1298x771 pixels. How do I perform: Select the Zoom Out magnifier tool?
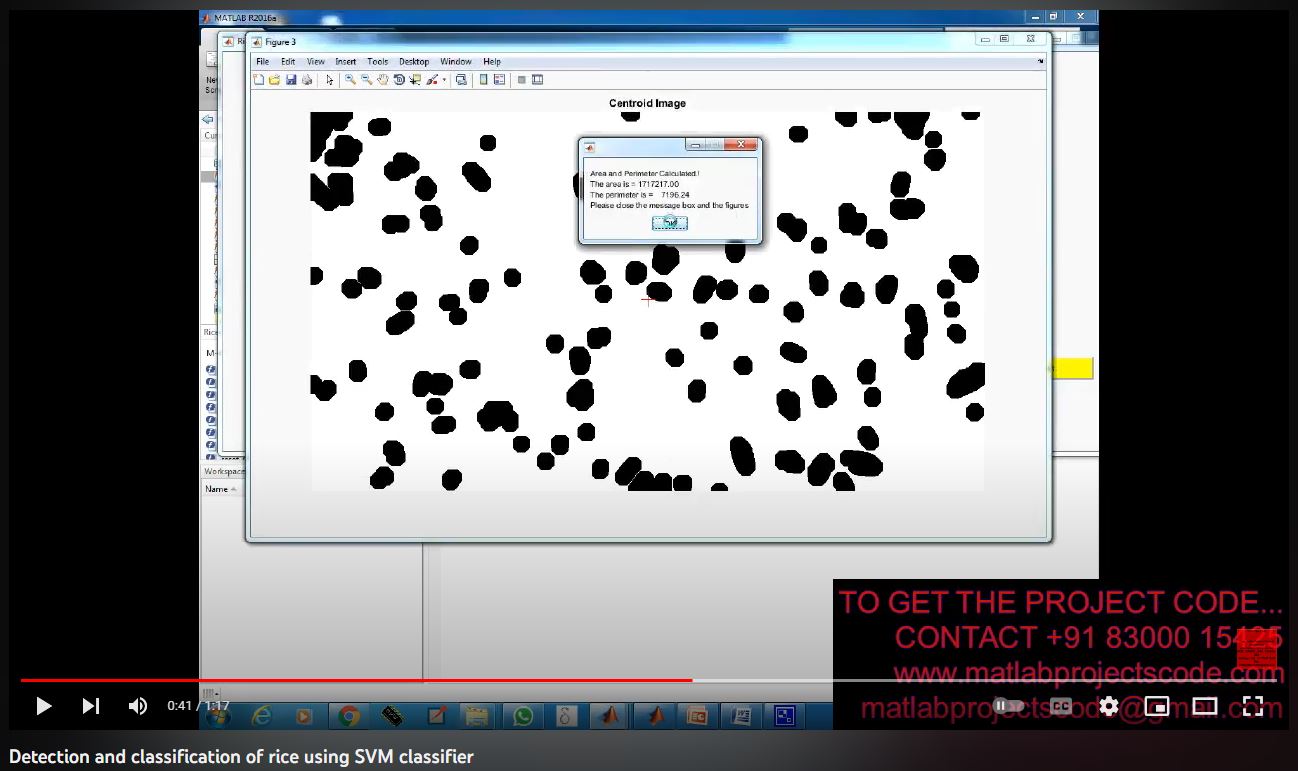coord(366,80)
